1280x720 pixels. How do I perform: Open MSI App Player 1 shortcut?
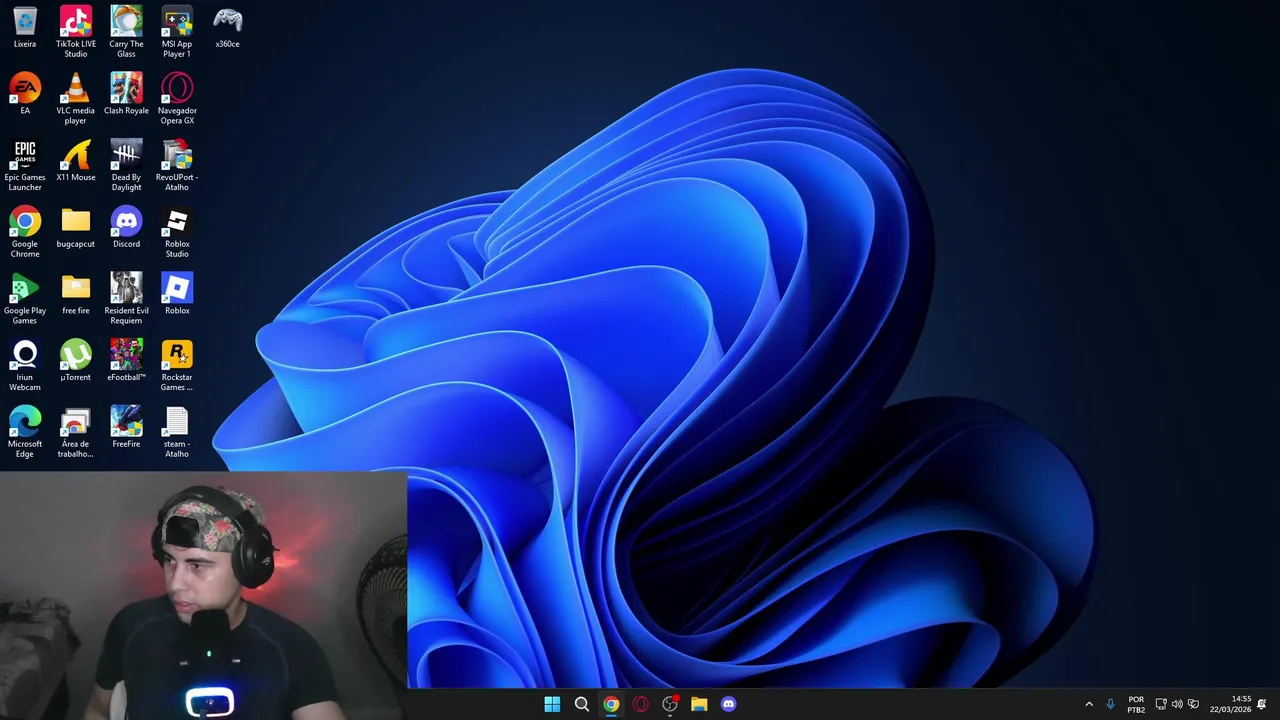(177, 32)
